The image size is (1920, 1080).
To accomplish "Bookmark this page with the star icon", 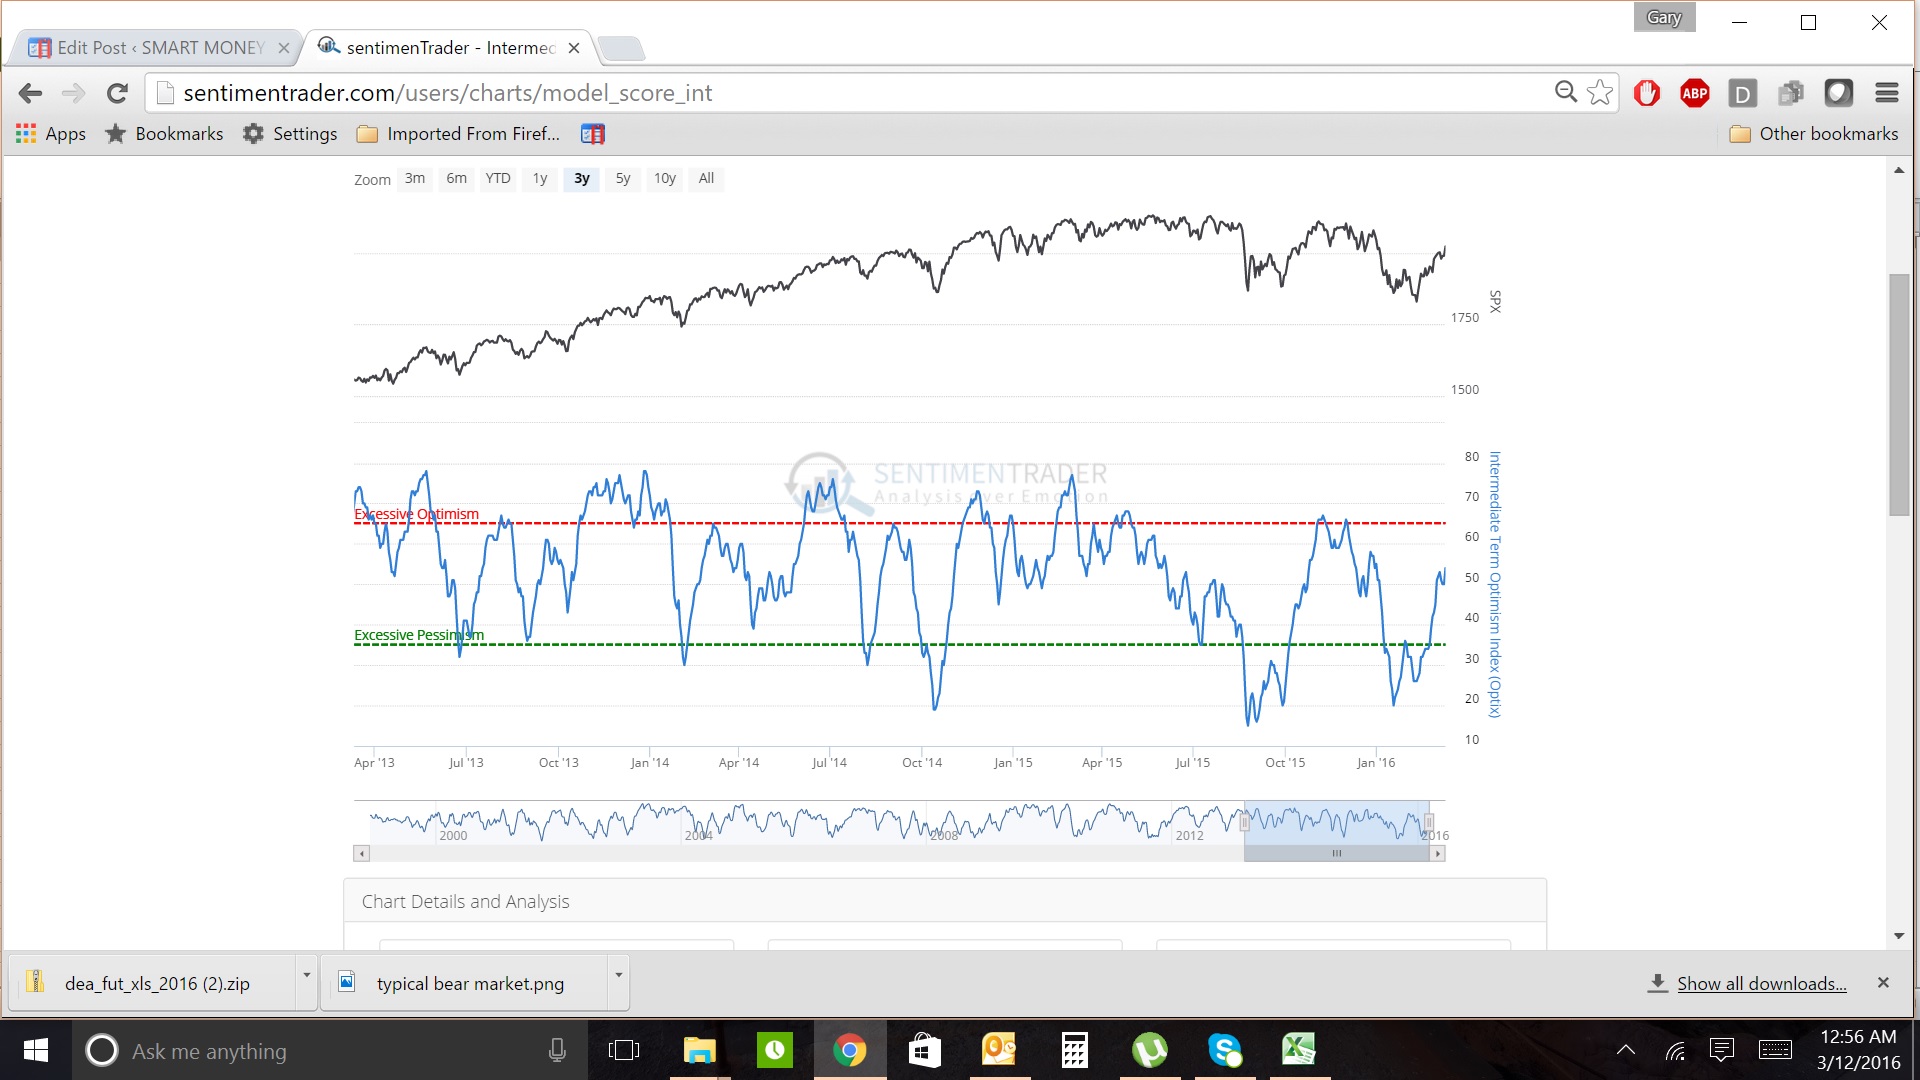I will click(x=1600, y=93).
